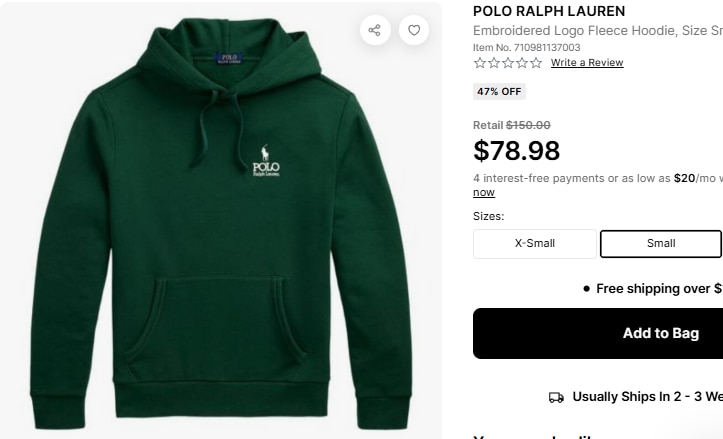723x439 pixels.
Task: Give a five-star rating using last star
Action: click(x=536, y=63)
